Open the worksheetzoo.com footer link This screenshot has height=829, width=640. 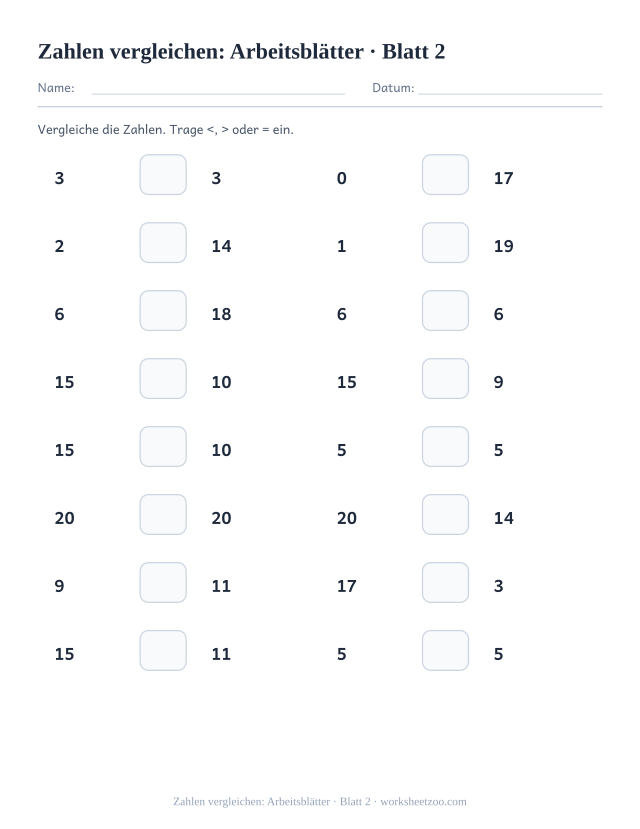[423, 802]
